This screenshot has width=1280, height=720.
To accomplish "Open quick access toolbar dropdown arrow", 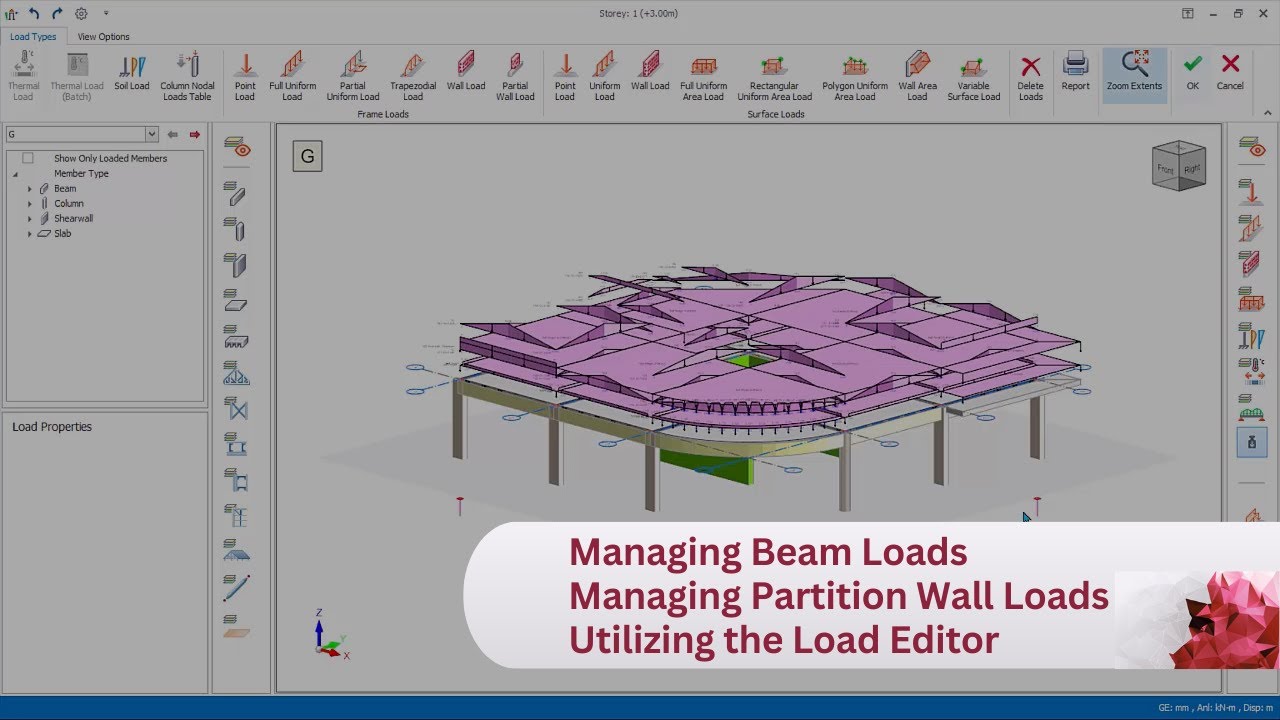I will (x=106, y=14).
